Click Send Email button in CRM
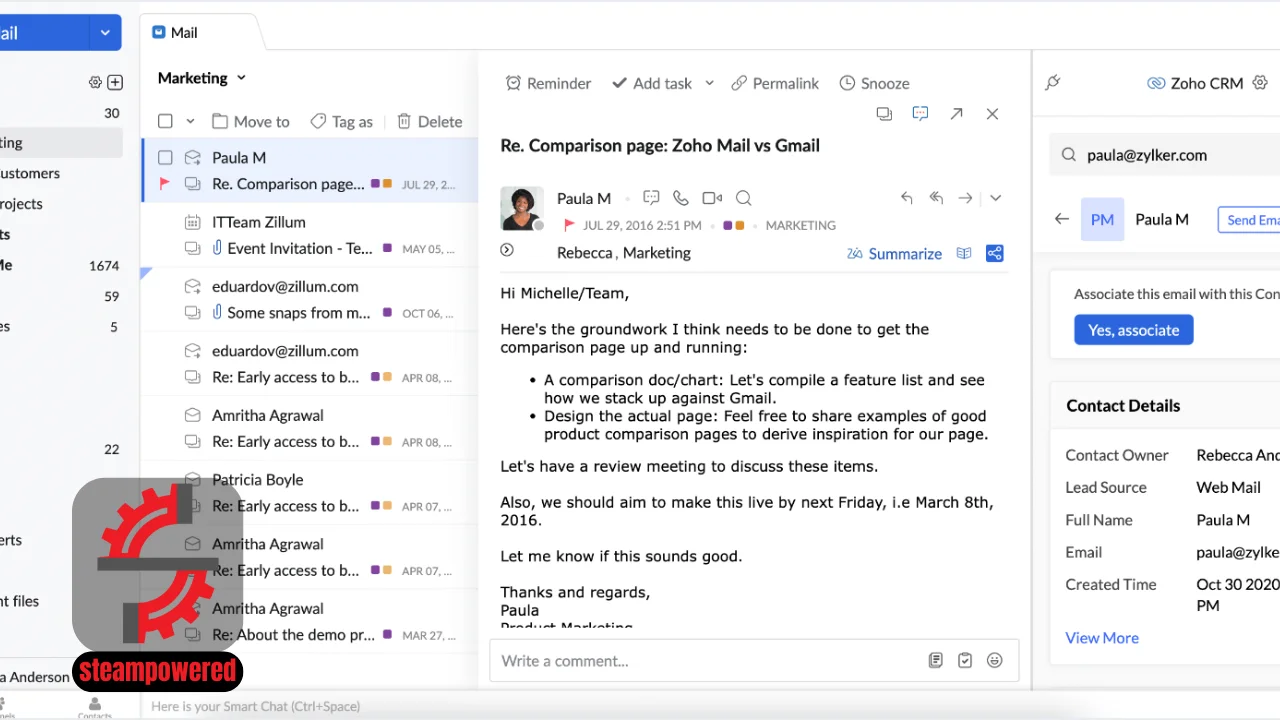 [x=1249, y=220]
